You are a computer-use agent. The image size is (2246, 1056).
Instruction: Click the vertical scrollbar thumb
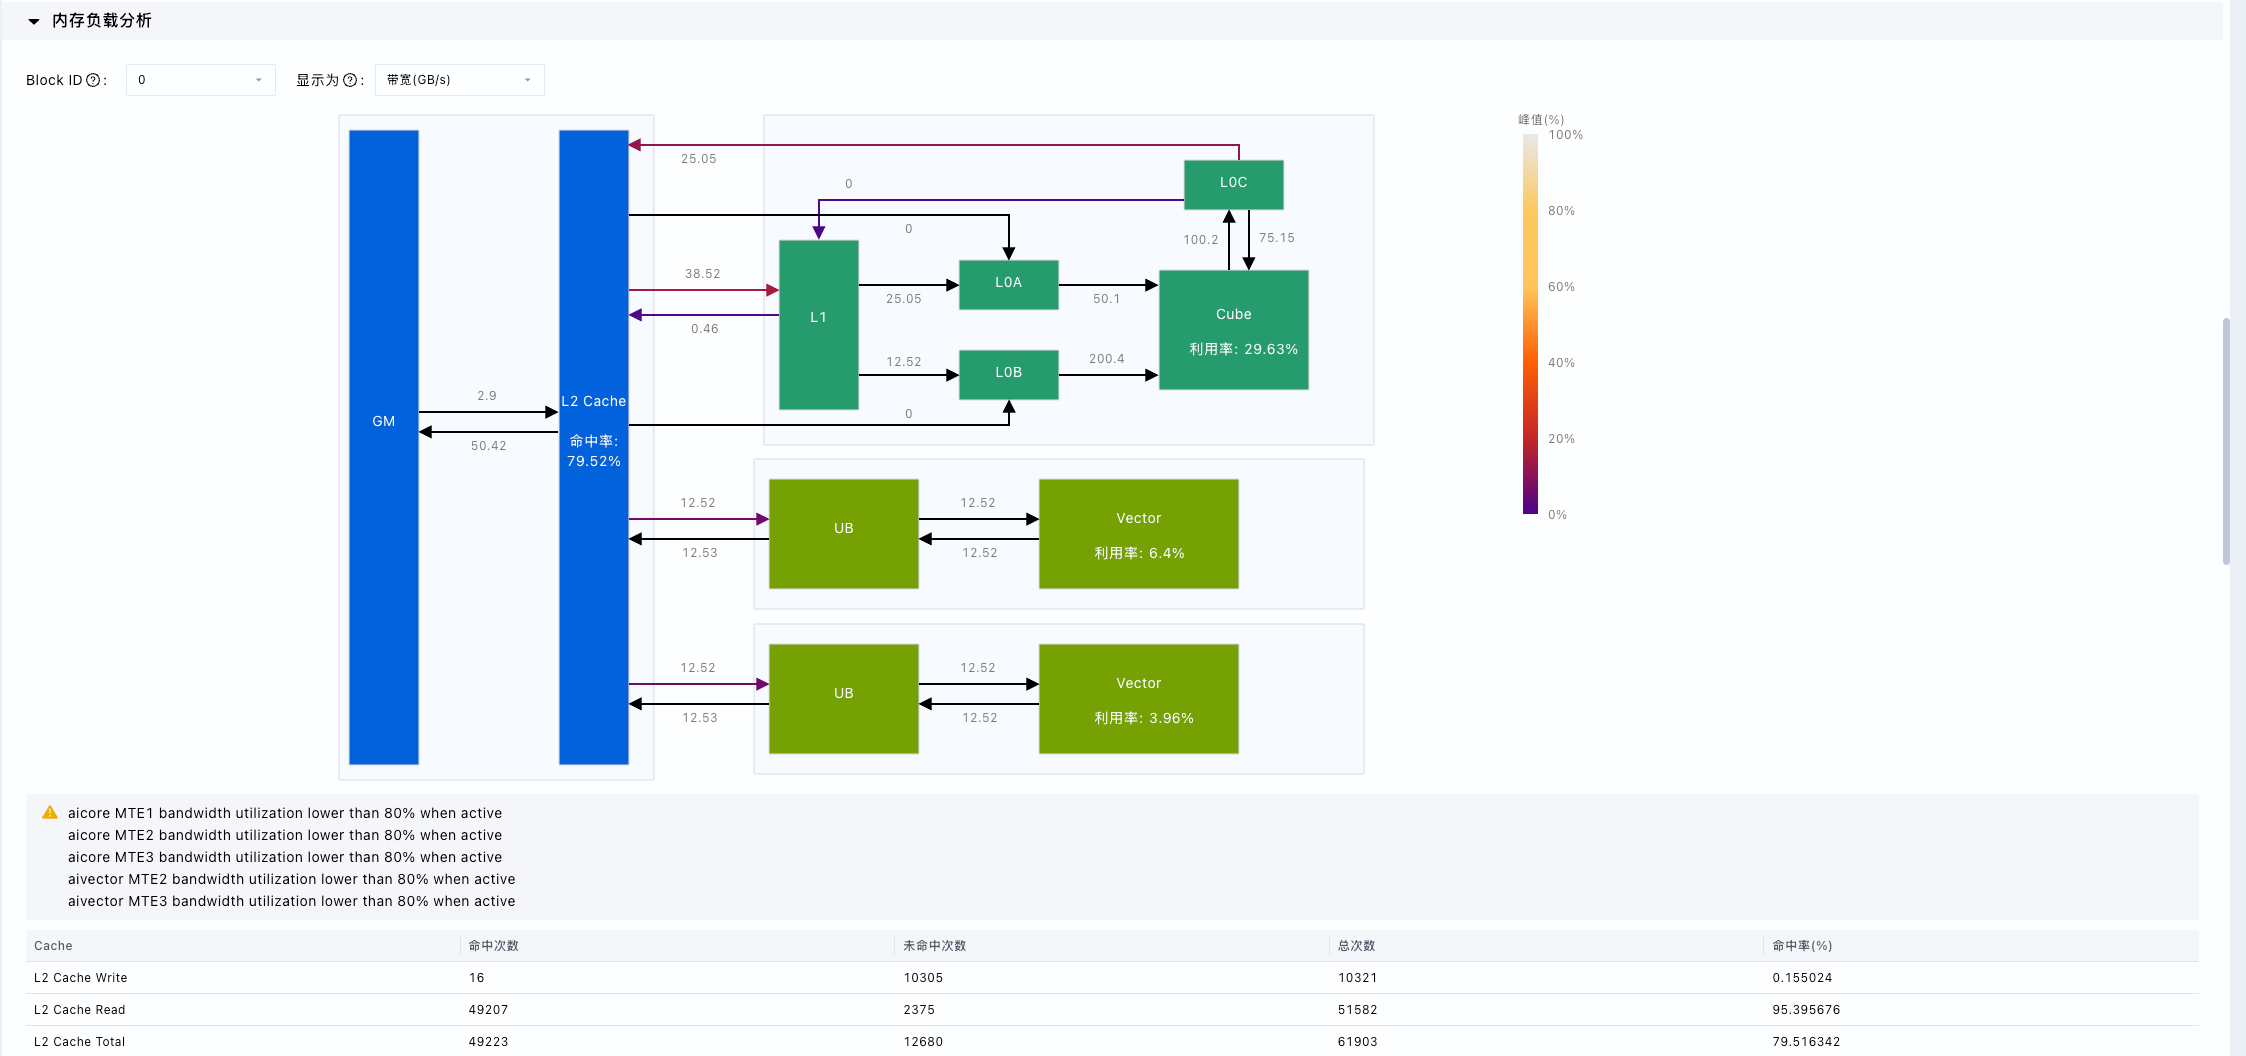click(x=2226, y=441)
